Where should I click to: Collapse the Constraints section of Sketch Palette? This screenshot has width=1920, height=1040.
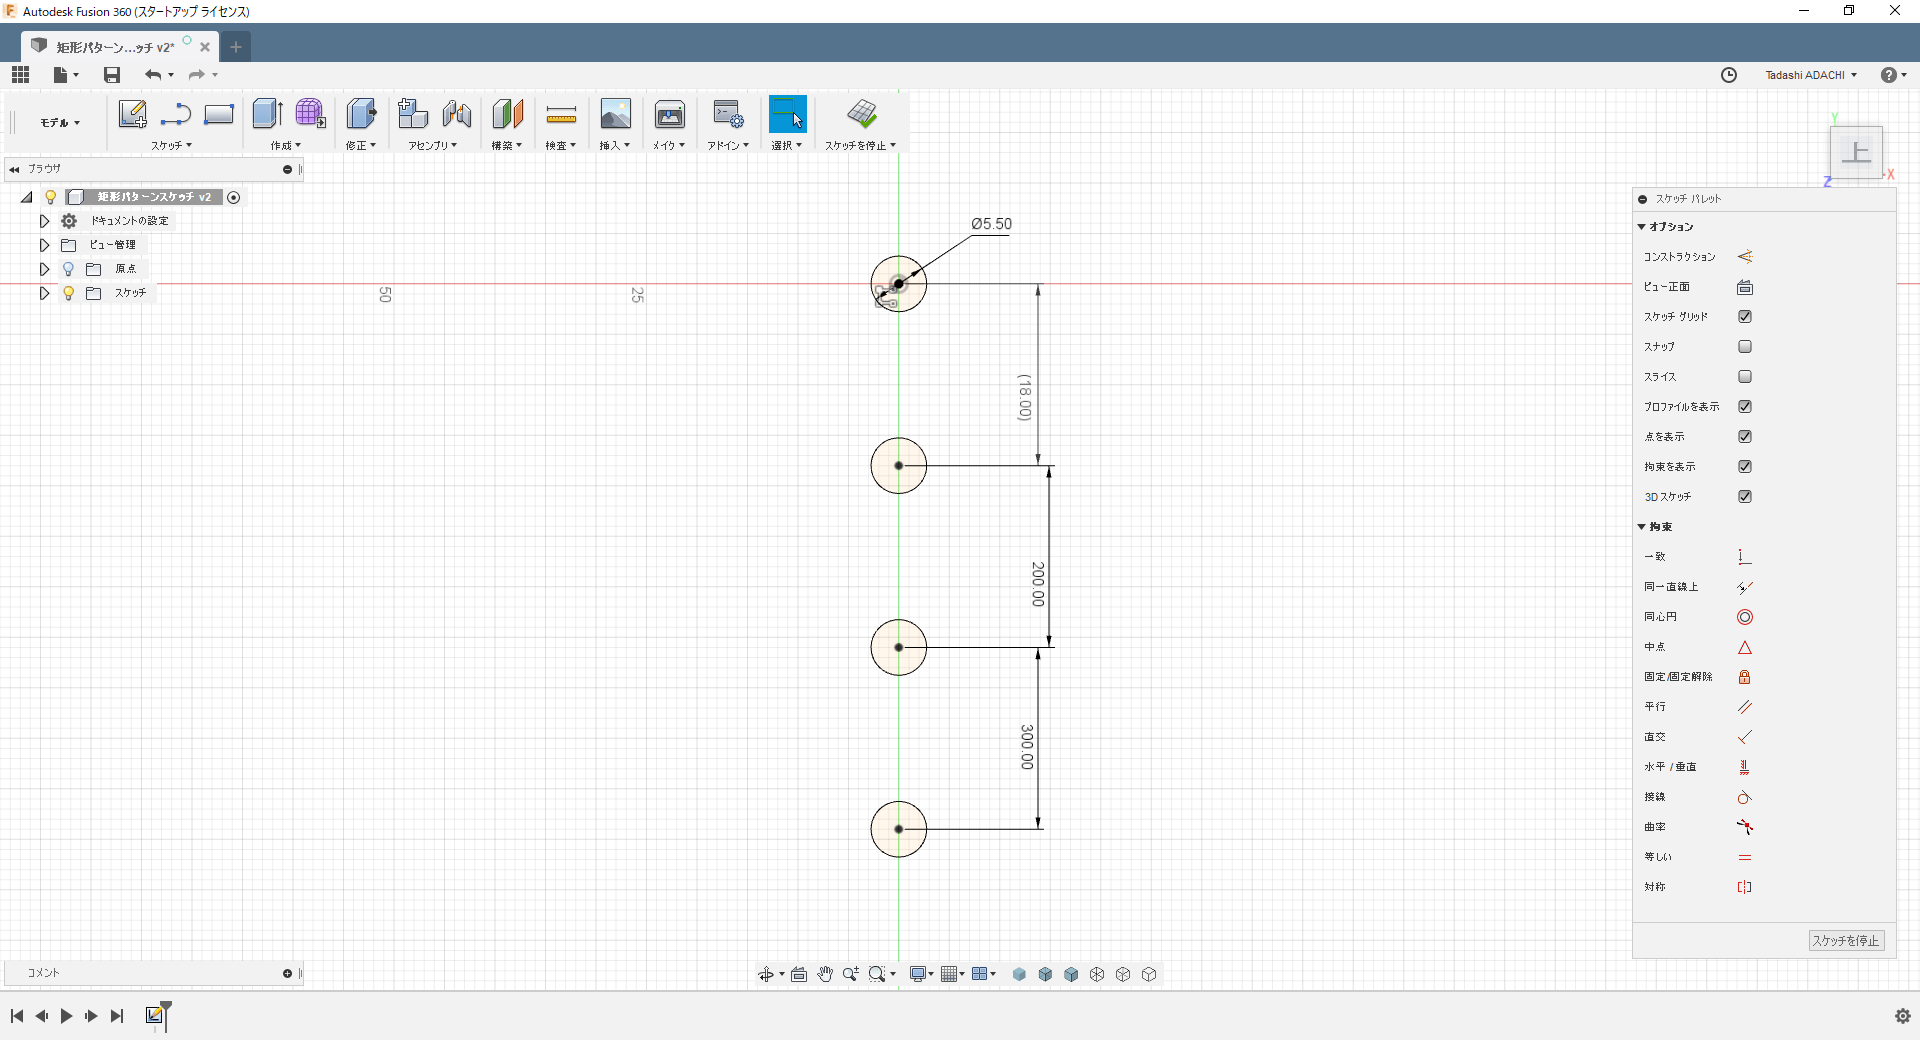pos(1642,527)
